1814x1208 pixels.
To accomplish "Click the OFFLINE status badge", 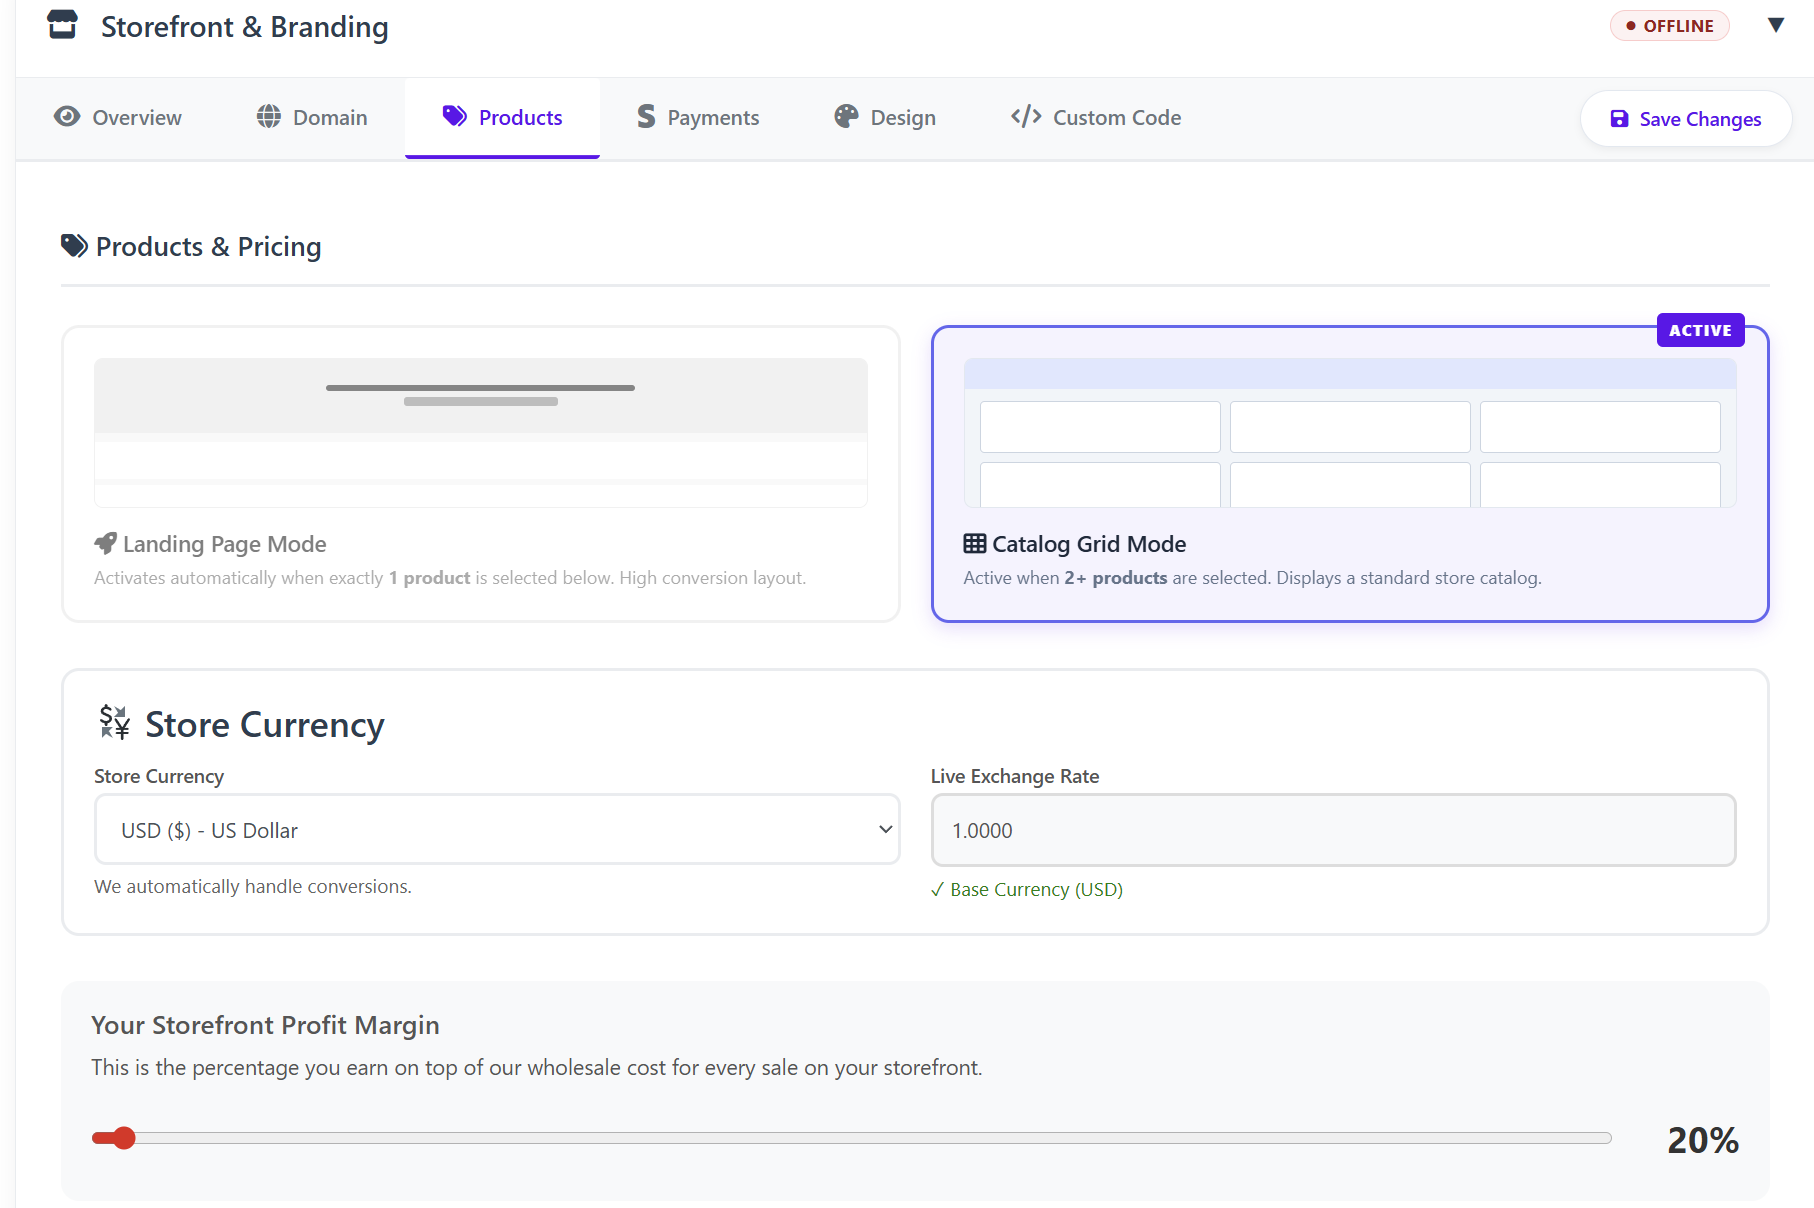I will click(1669, 26).
